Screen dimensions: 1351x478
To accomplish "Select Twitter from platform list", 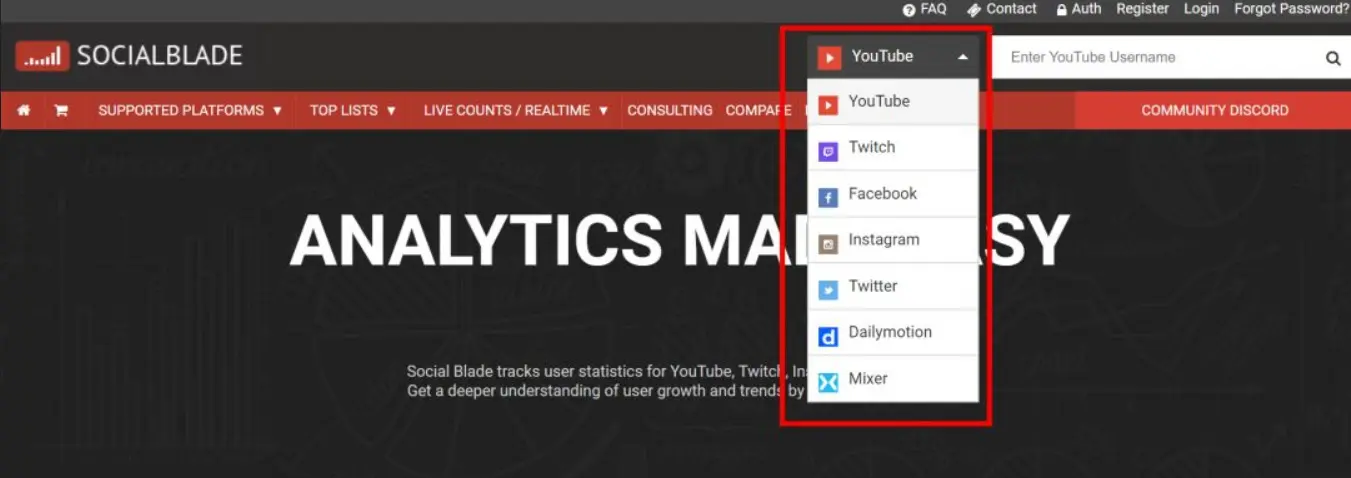I will (873, 286).
